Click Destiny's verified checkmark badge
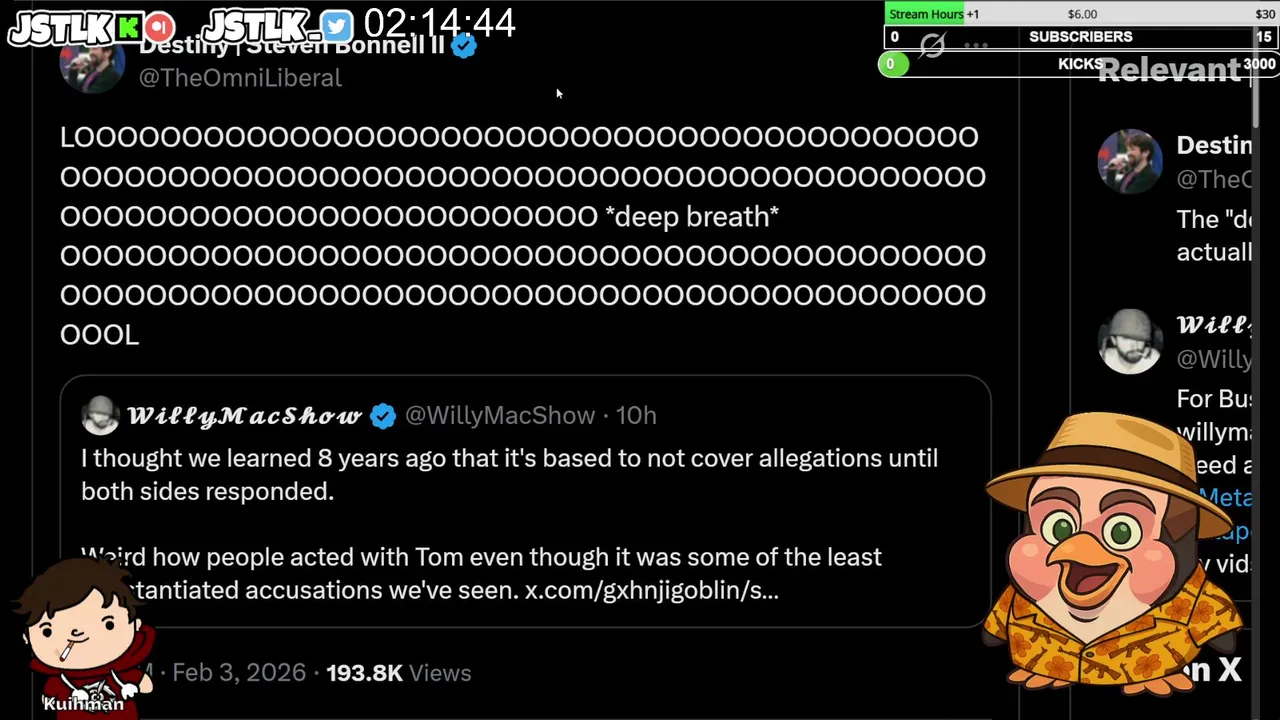1280x720 pixels. [x=463, y=46]
